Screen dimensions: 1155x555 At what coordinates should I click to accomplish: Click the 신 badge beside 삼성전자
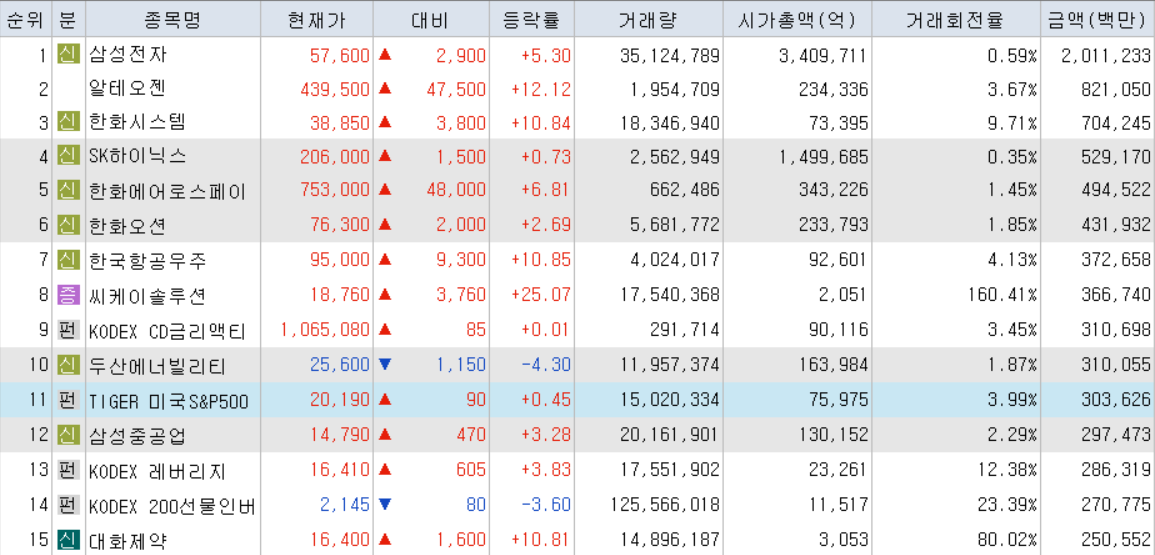click(x=68, y=54)
